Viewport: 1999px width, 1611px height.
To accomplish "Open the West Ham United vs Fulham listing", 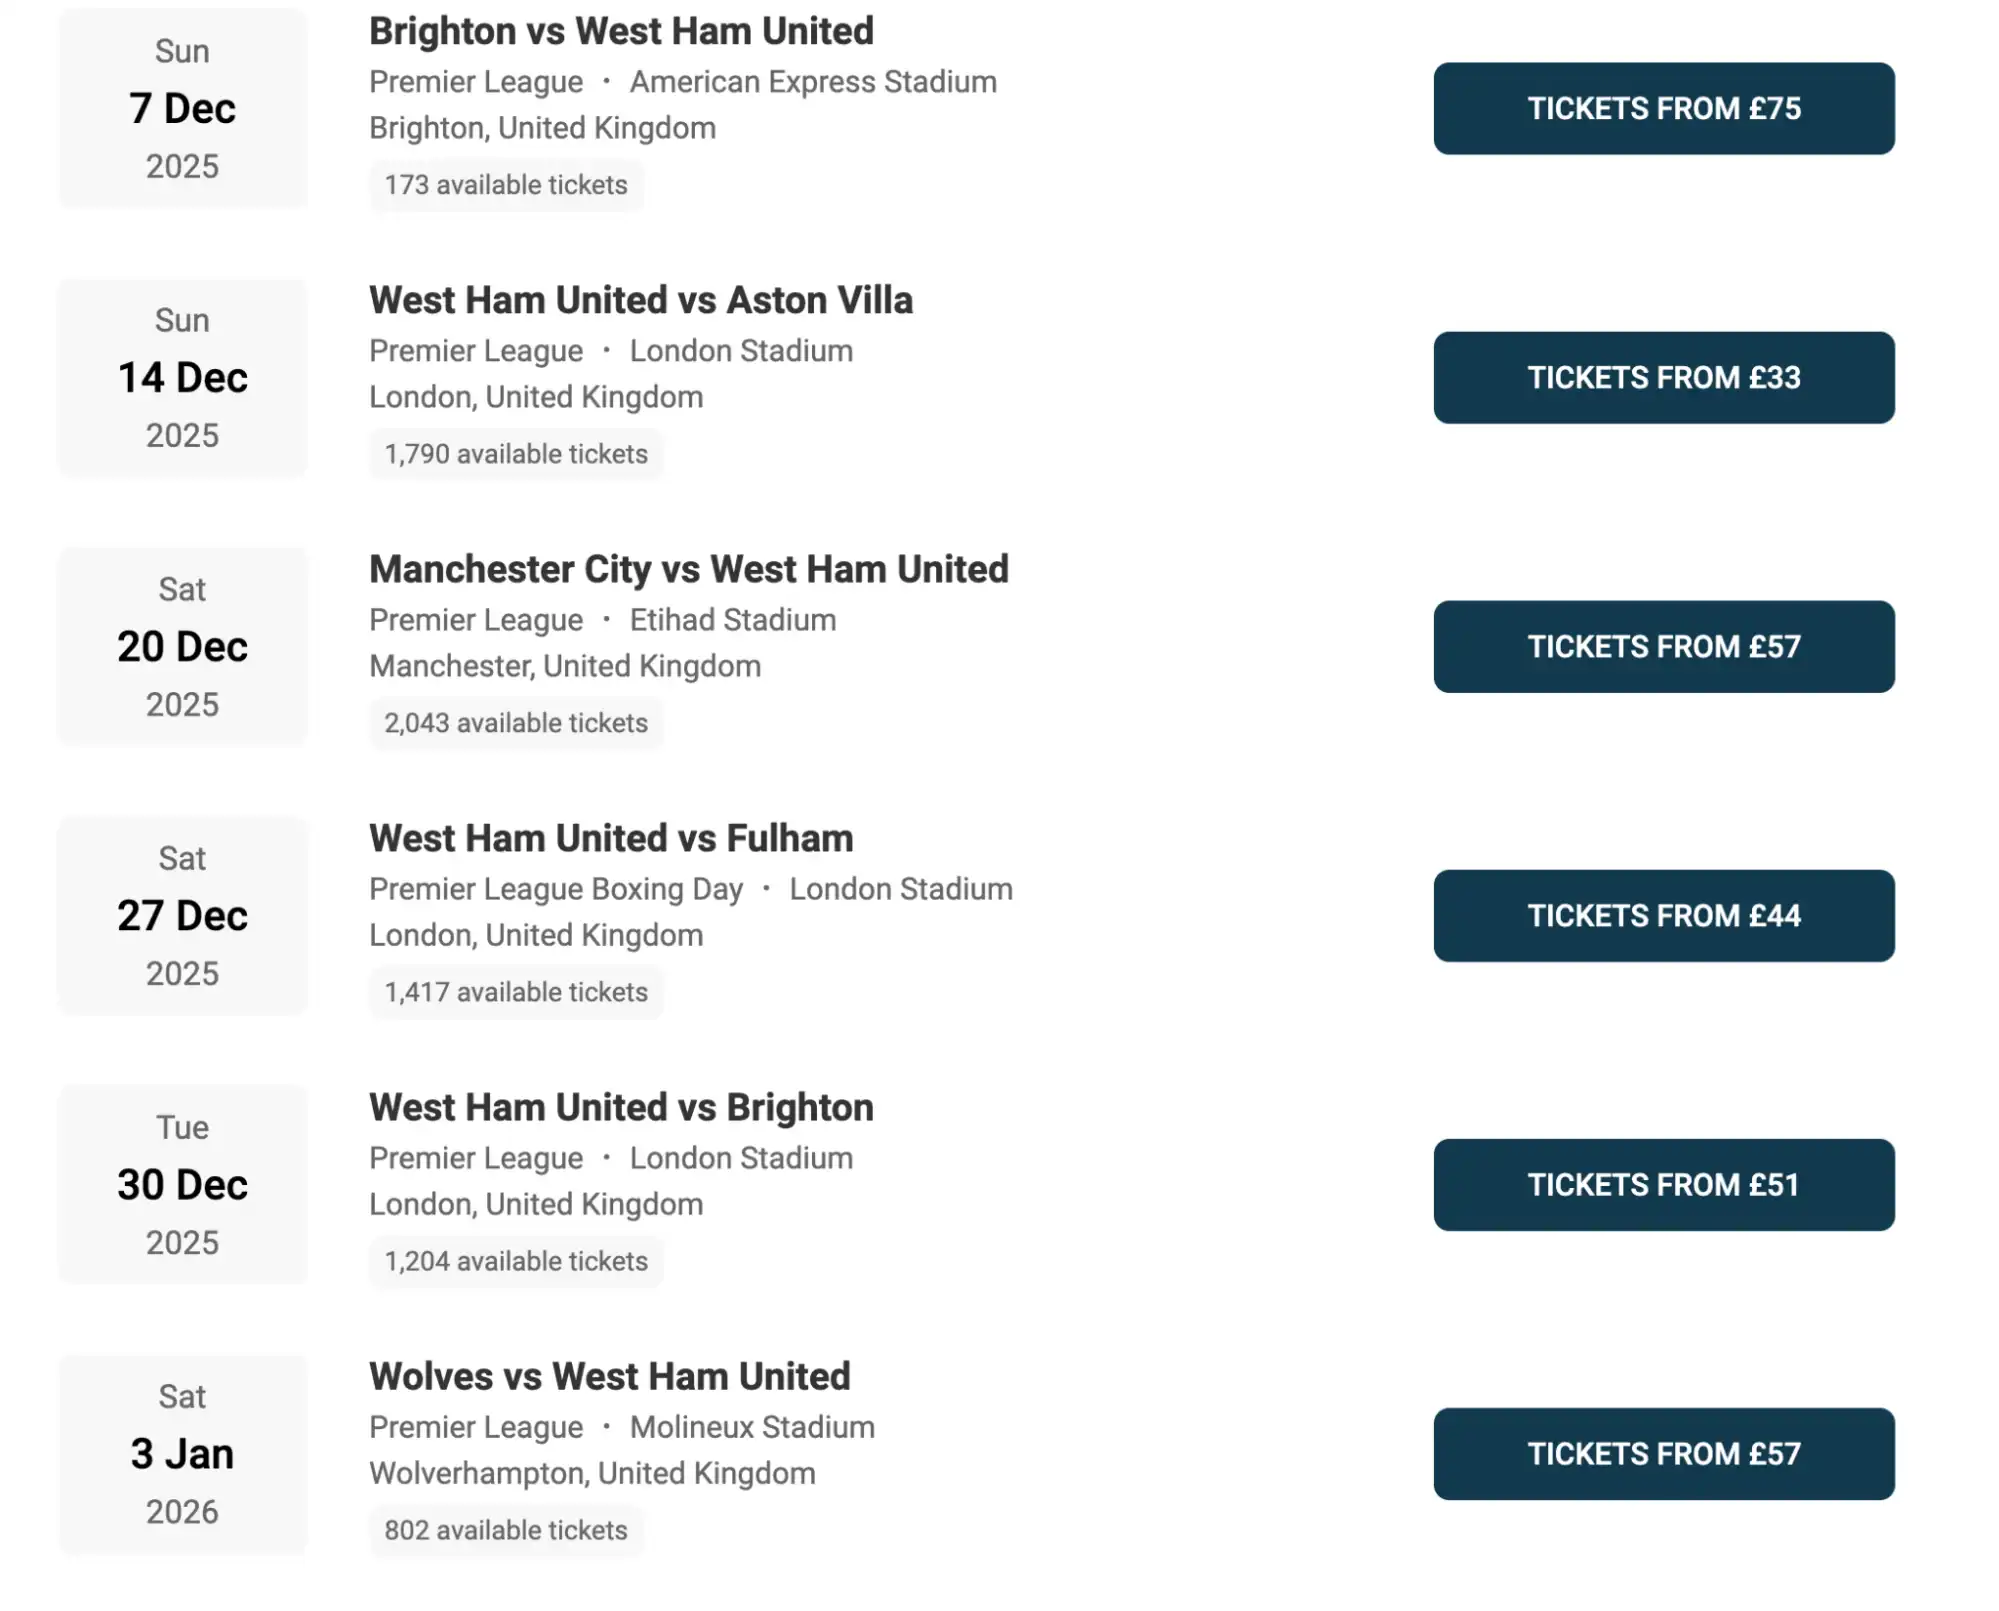I will pyautogui.click(x=610, y=838).
